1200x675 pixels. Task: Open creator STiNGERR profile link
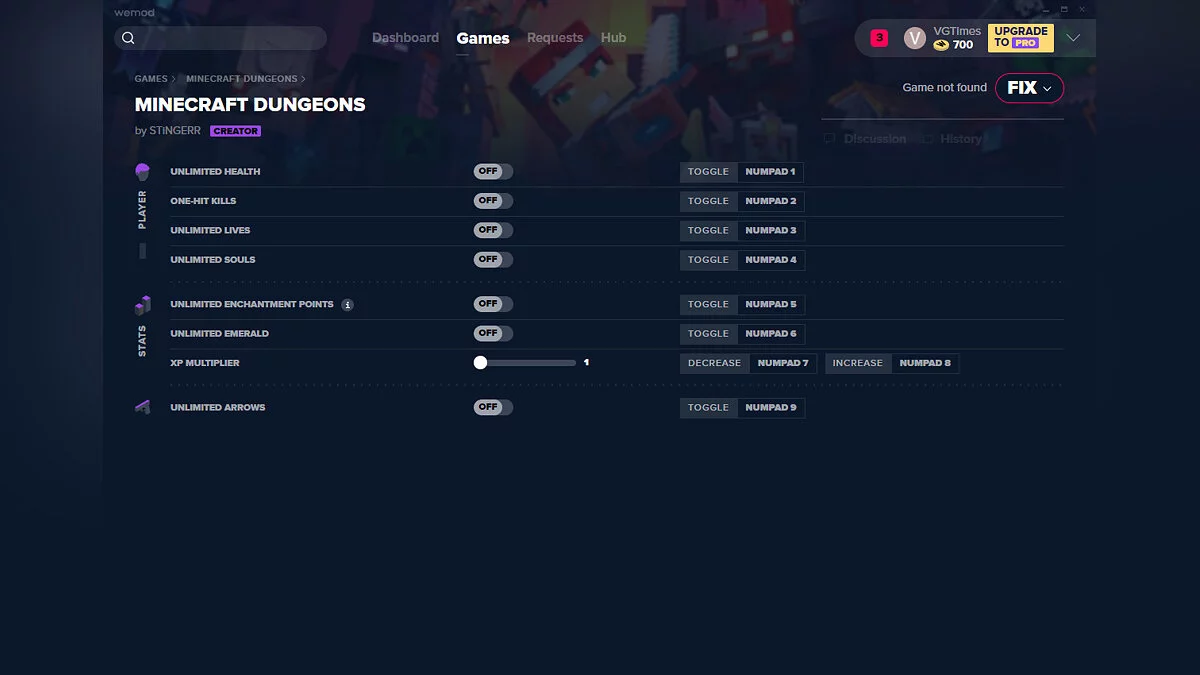click(175, 131)
